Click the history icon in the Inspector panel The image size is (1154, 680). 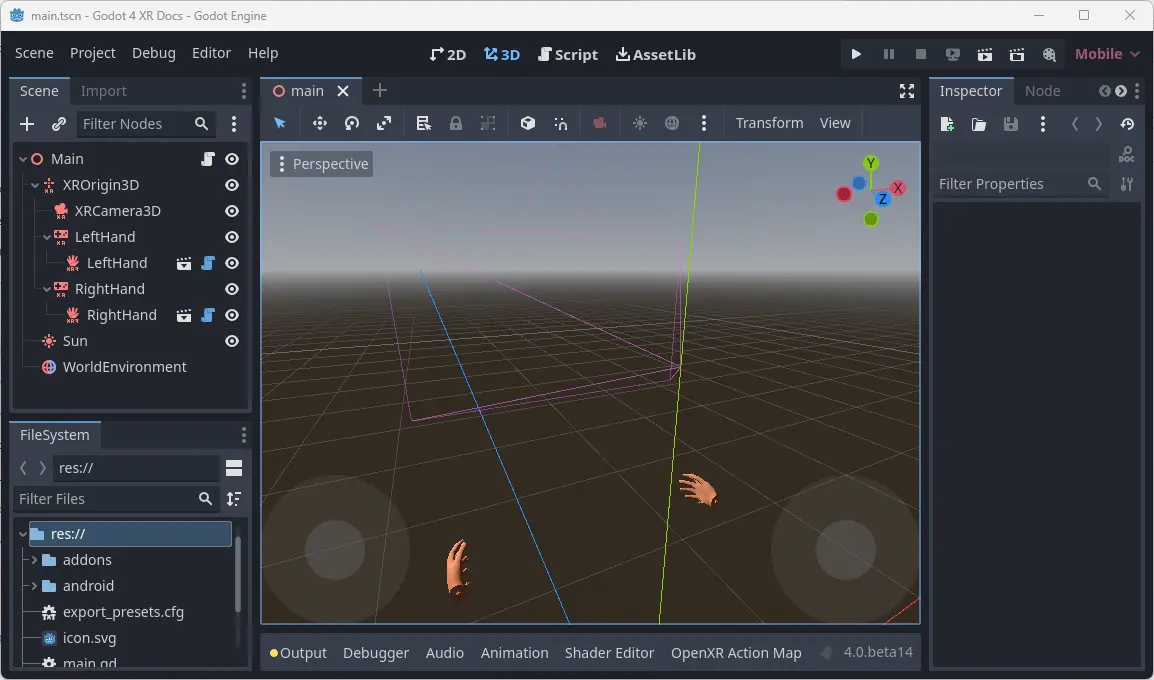1128,124
